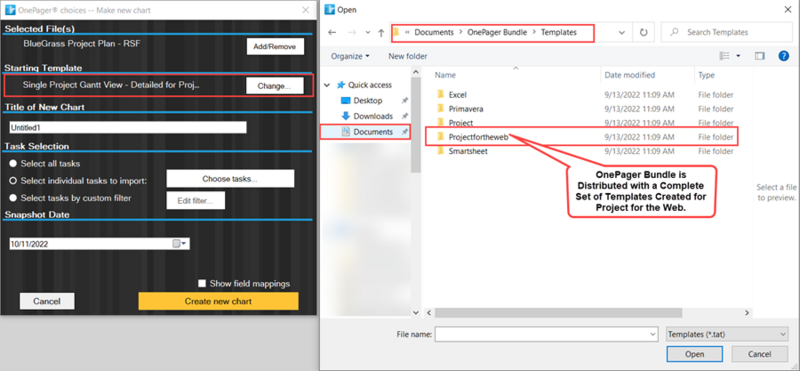Open the recent locations chevron dropdown
This screenshot has width=800, height=371.
point(367,32)
